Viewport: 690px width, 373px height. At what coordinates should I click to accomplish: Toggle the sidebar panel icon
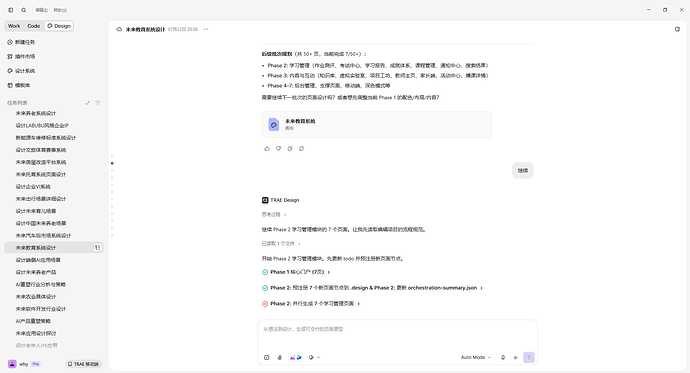pyautogui.click(x=11, y=10)
